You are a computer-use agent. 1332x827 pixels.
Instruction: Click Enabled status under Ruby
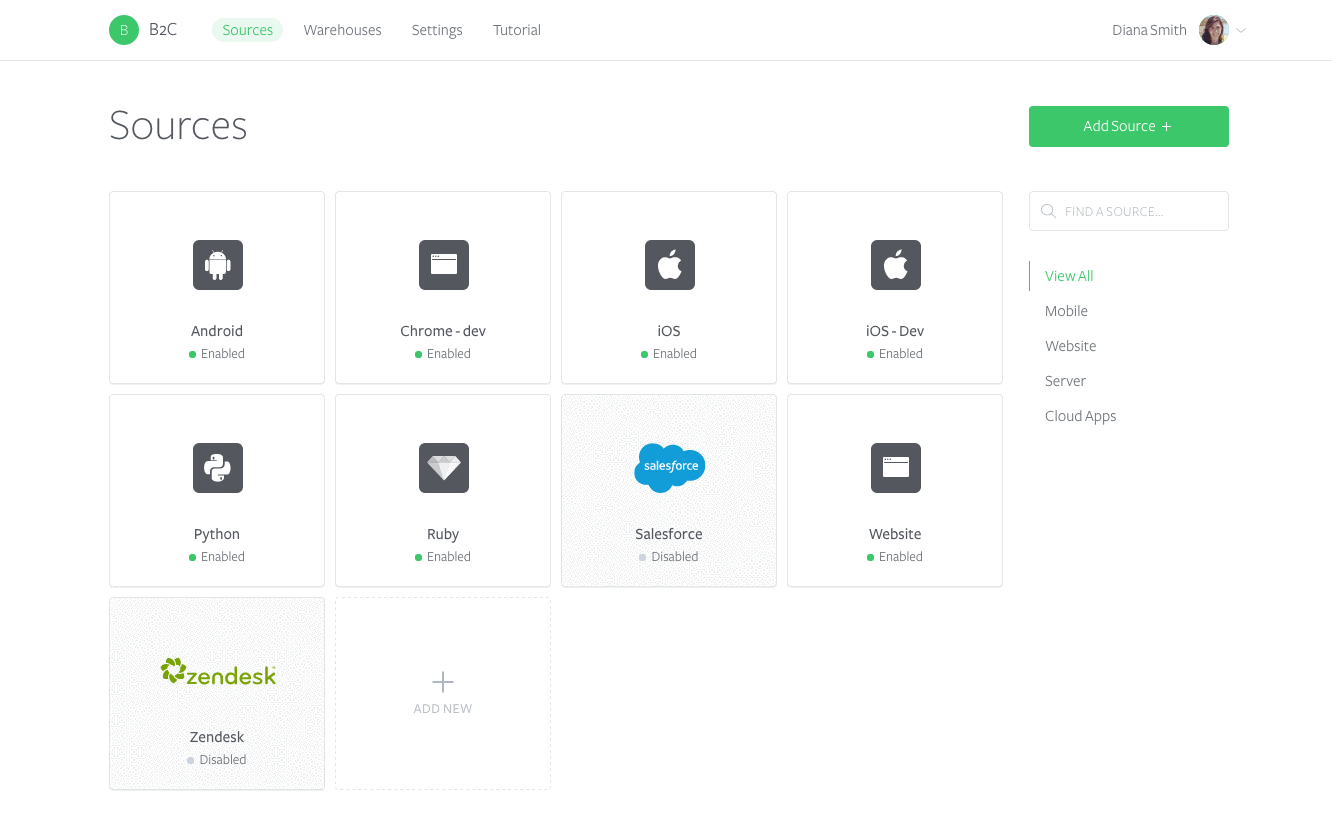[443, 557]
